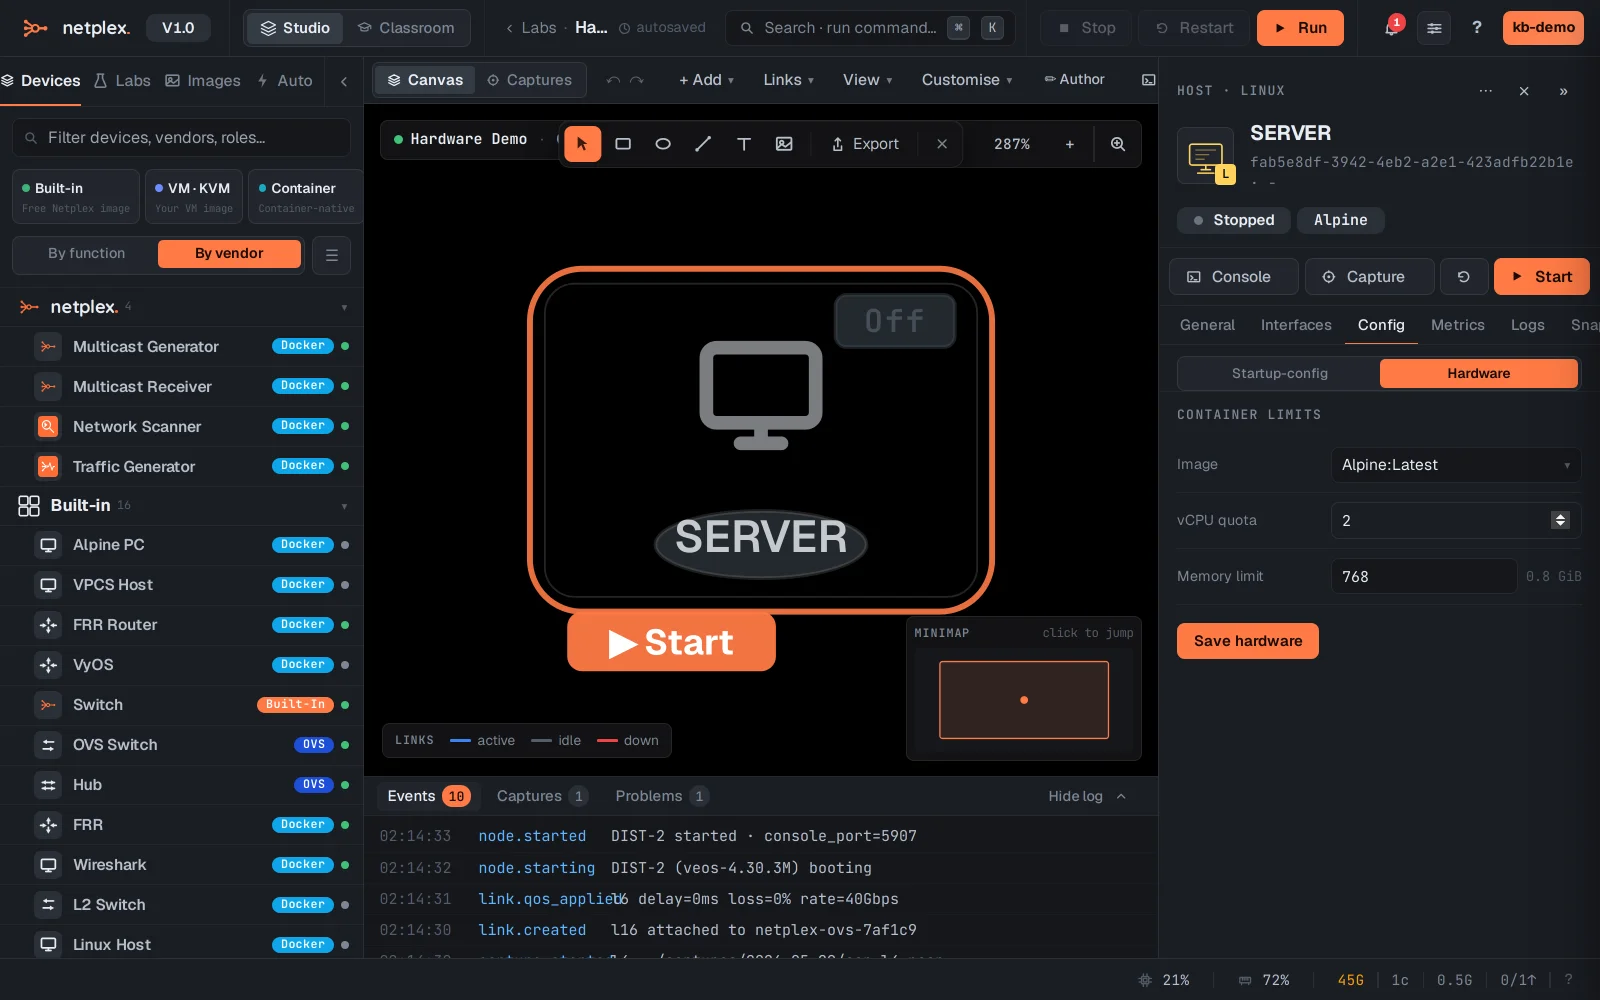This screenshot has height=1000, width=1600.
Task: Switch to the Captures view tab
Action: [x=529, y=80]
